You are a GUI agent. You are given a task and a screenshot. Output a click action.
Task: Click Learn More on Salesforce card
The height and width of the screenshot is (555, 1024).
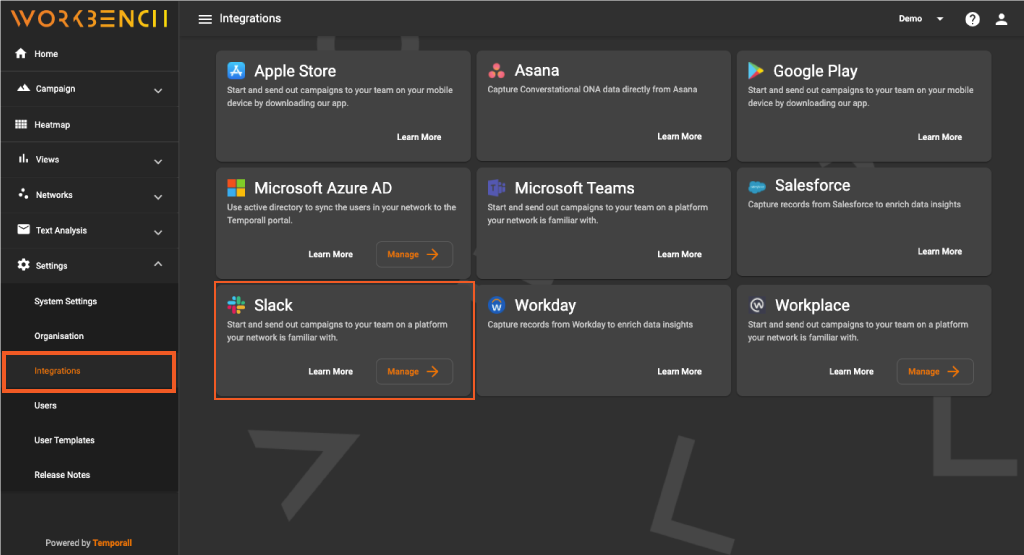[939, 251]
